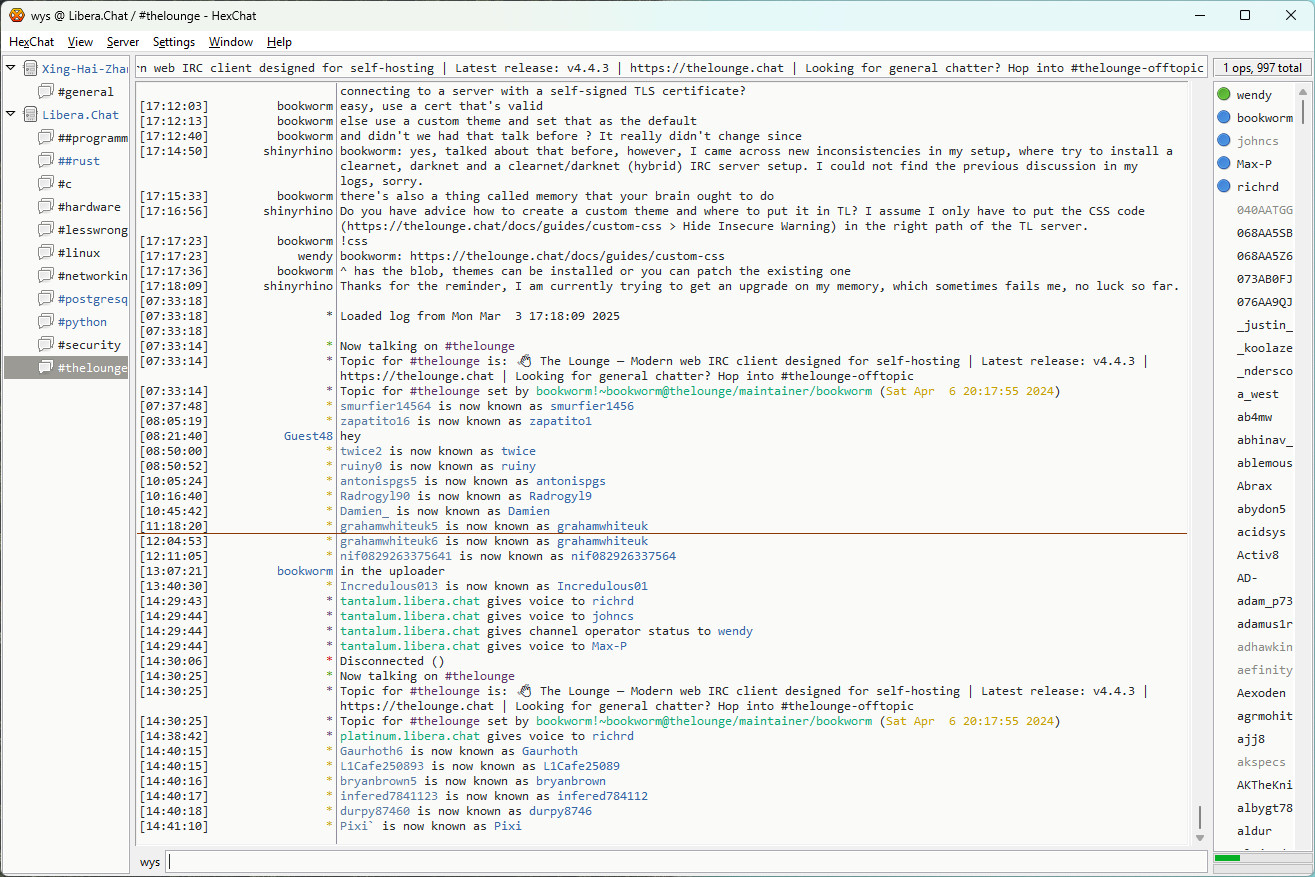Open the custom-css link posted by wendy

[x=567, y=256]
